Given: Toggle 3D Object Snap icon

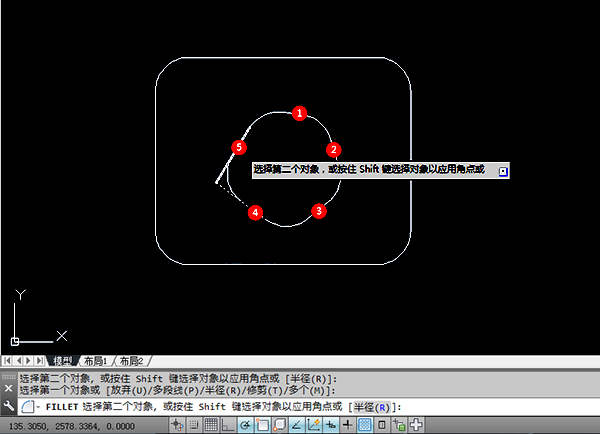Looking at the screenshot, I should [x=279, y=425].
